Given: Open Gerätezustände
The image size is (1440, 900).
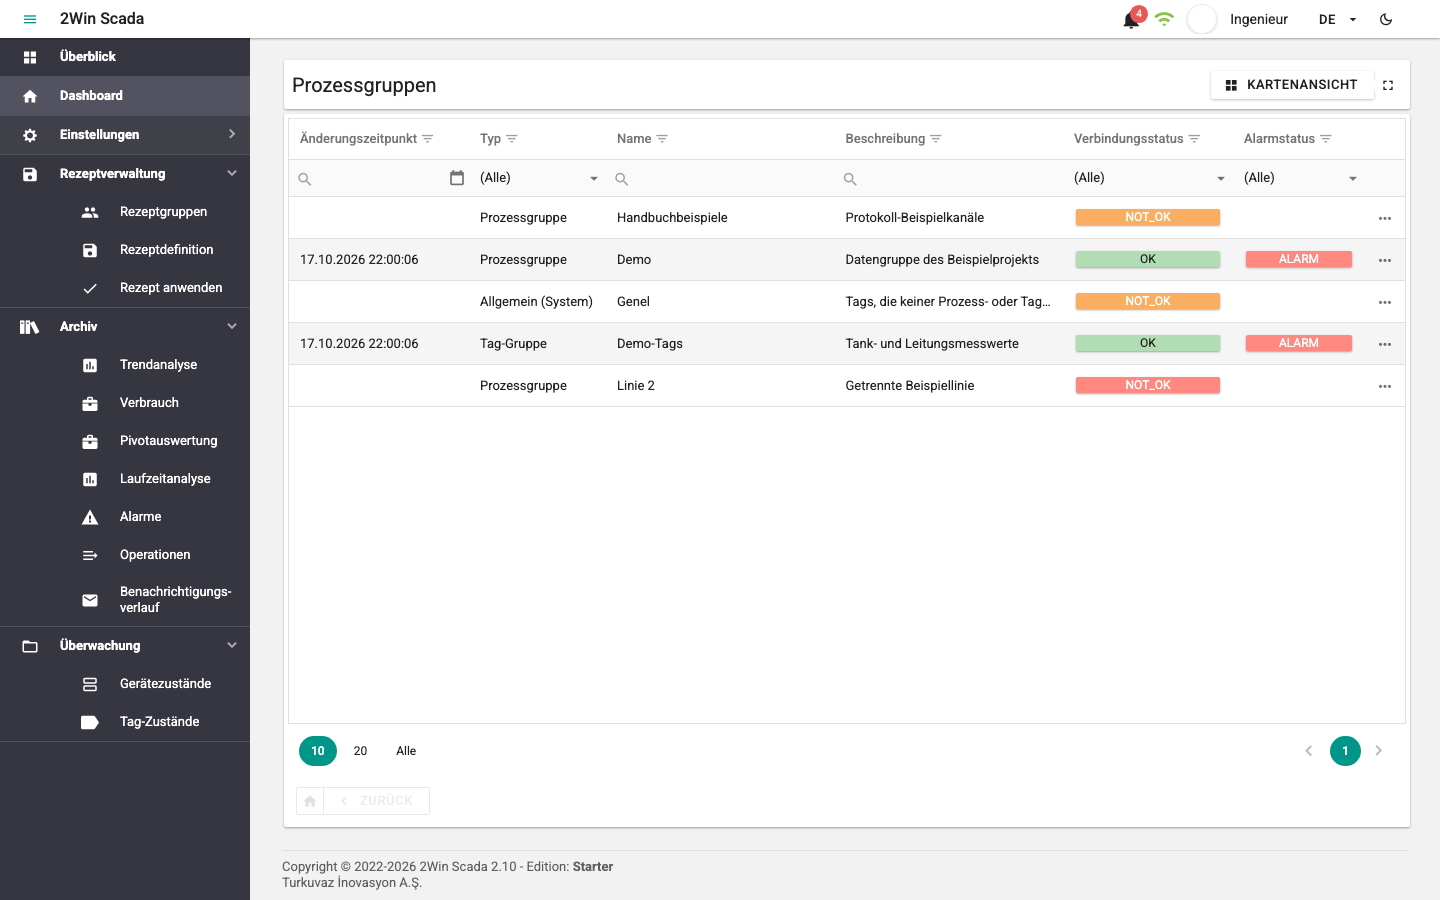Looking at the screenshot, I should (x=125, y=684).
